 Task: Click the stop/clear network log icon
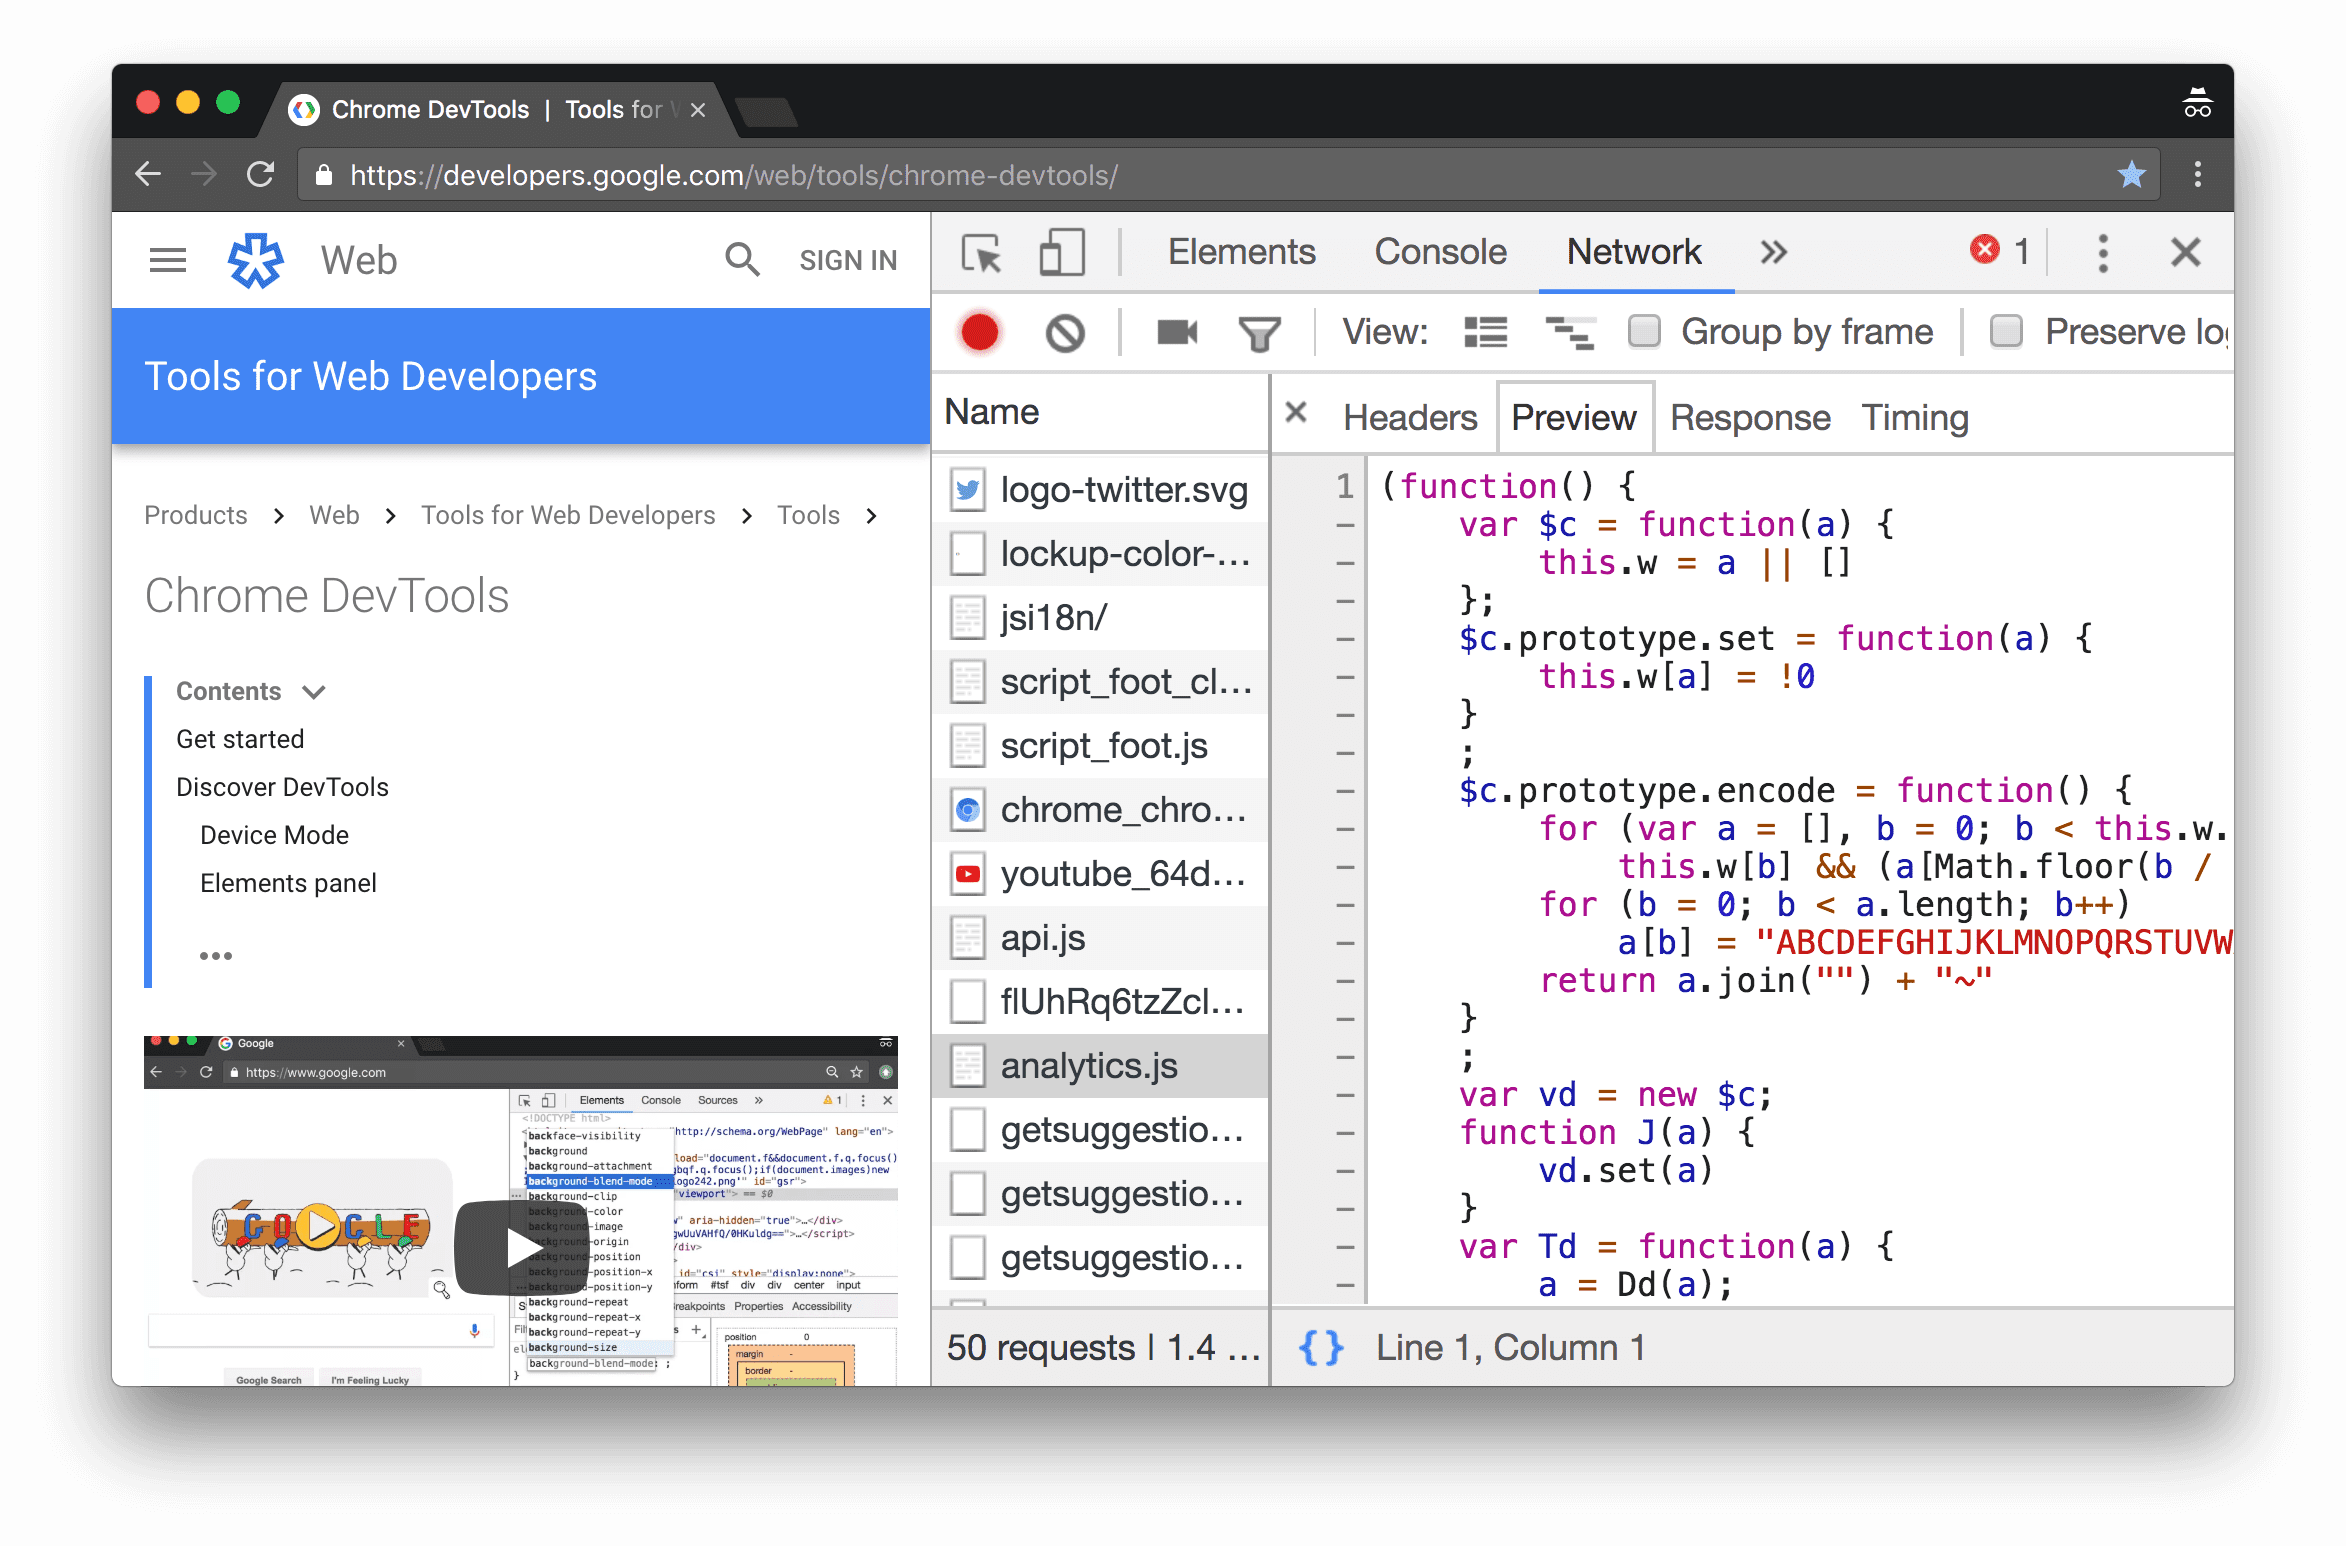1066,331
